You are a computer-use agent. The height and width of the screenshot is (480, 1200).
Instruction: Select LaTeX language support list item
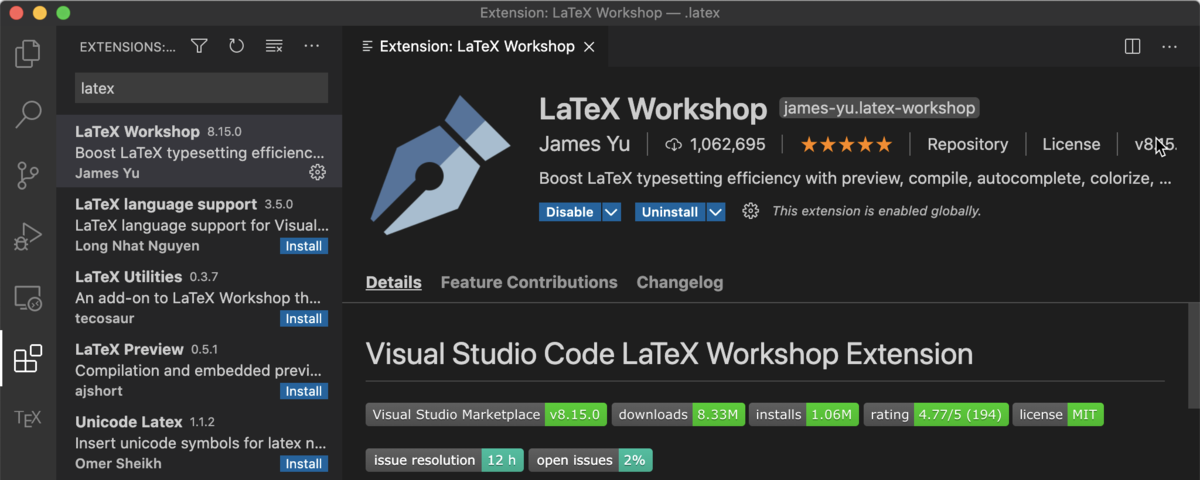coord(199,224)
